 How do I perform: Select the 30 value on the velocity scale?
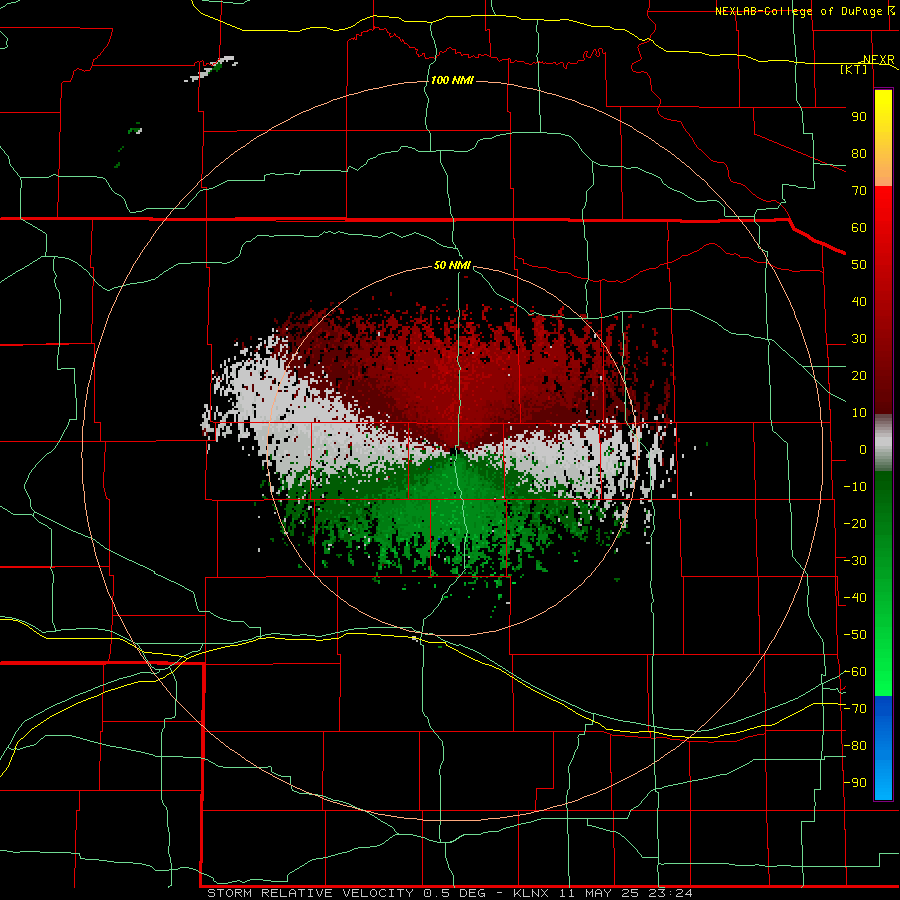pos(859,339)
